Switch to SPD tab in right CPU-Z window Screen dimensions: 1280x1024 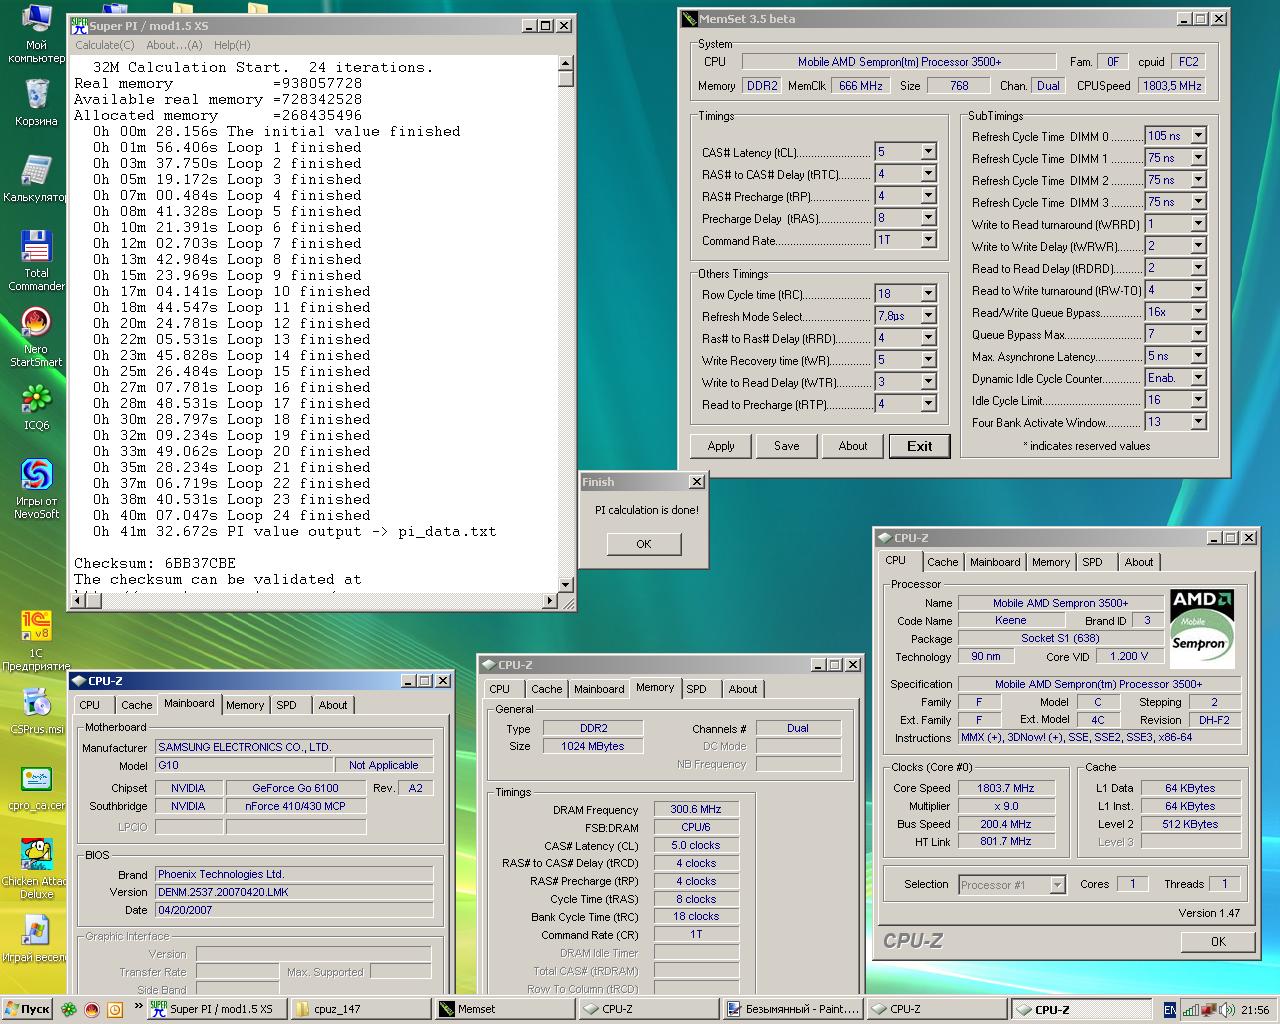pos(1093,562)
